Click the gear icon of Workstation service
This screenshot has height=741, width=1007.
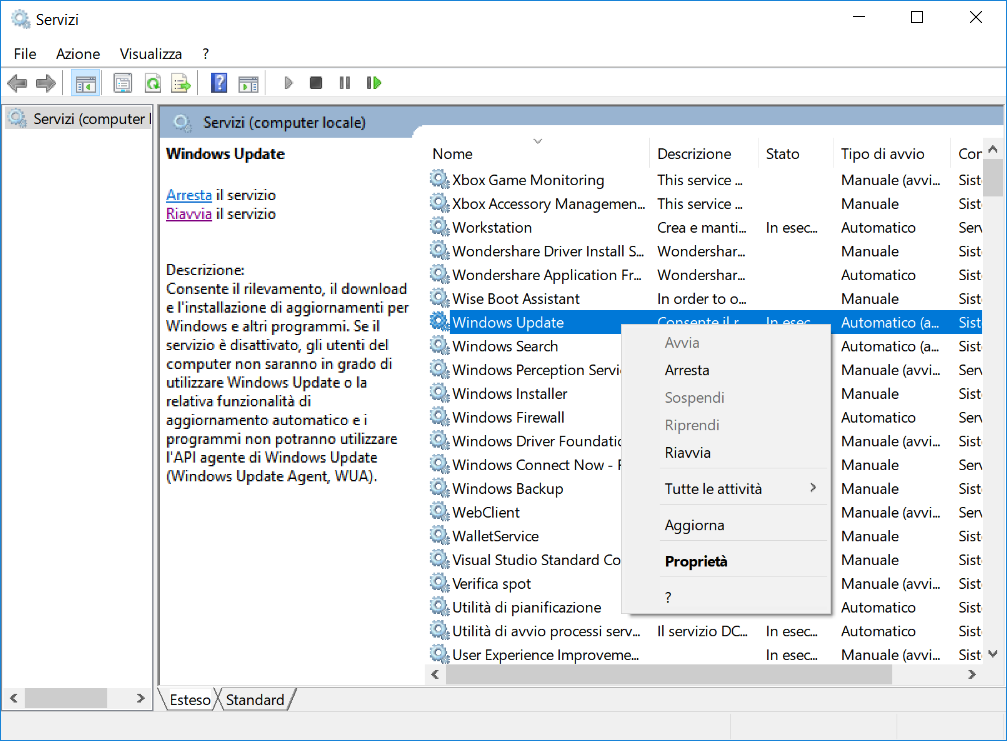(x=439, y=227)
